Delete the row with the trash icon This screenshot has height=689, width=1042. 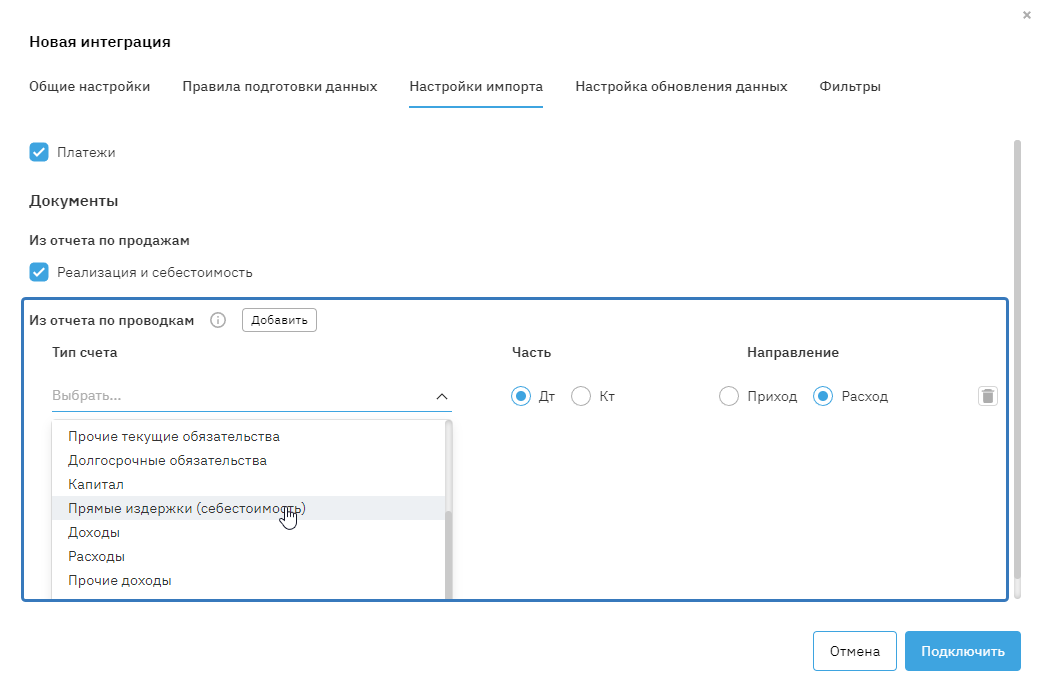[x=987, y=396]
